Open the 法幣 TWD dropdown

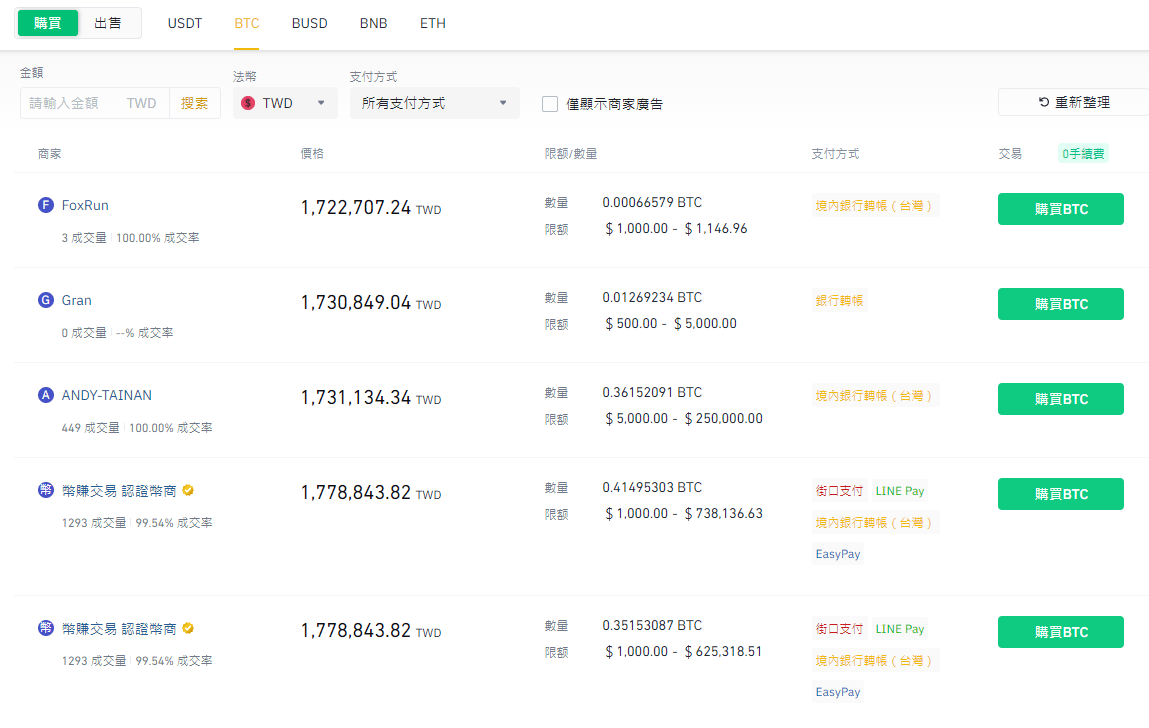tap(285, 101)
